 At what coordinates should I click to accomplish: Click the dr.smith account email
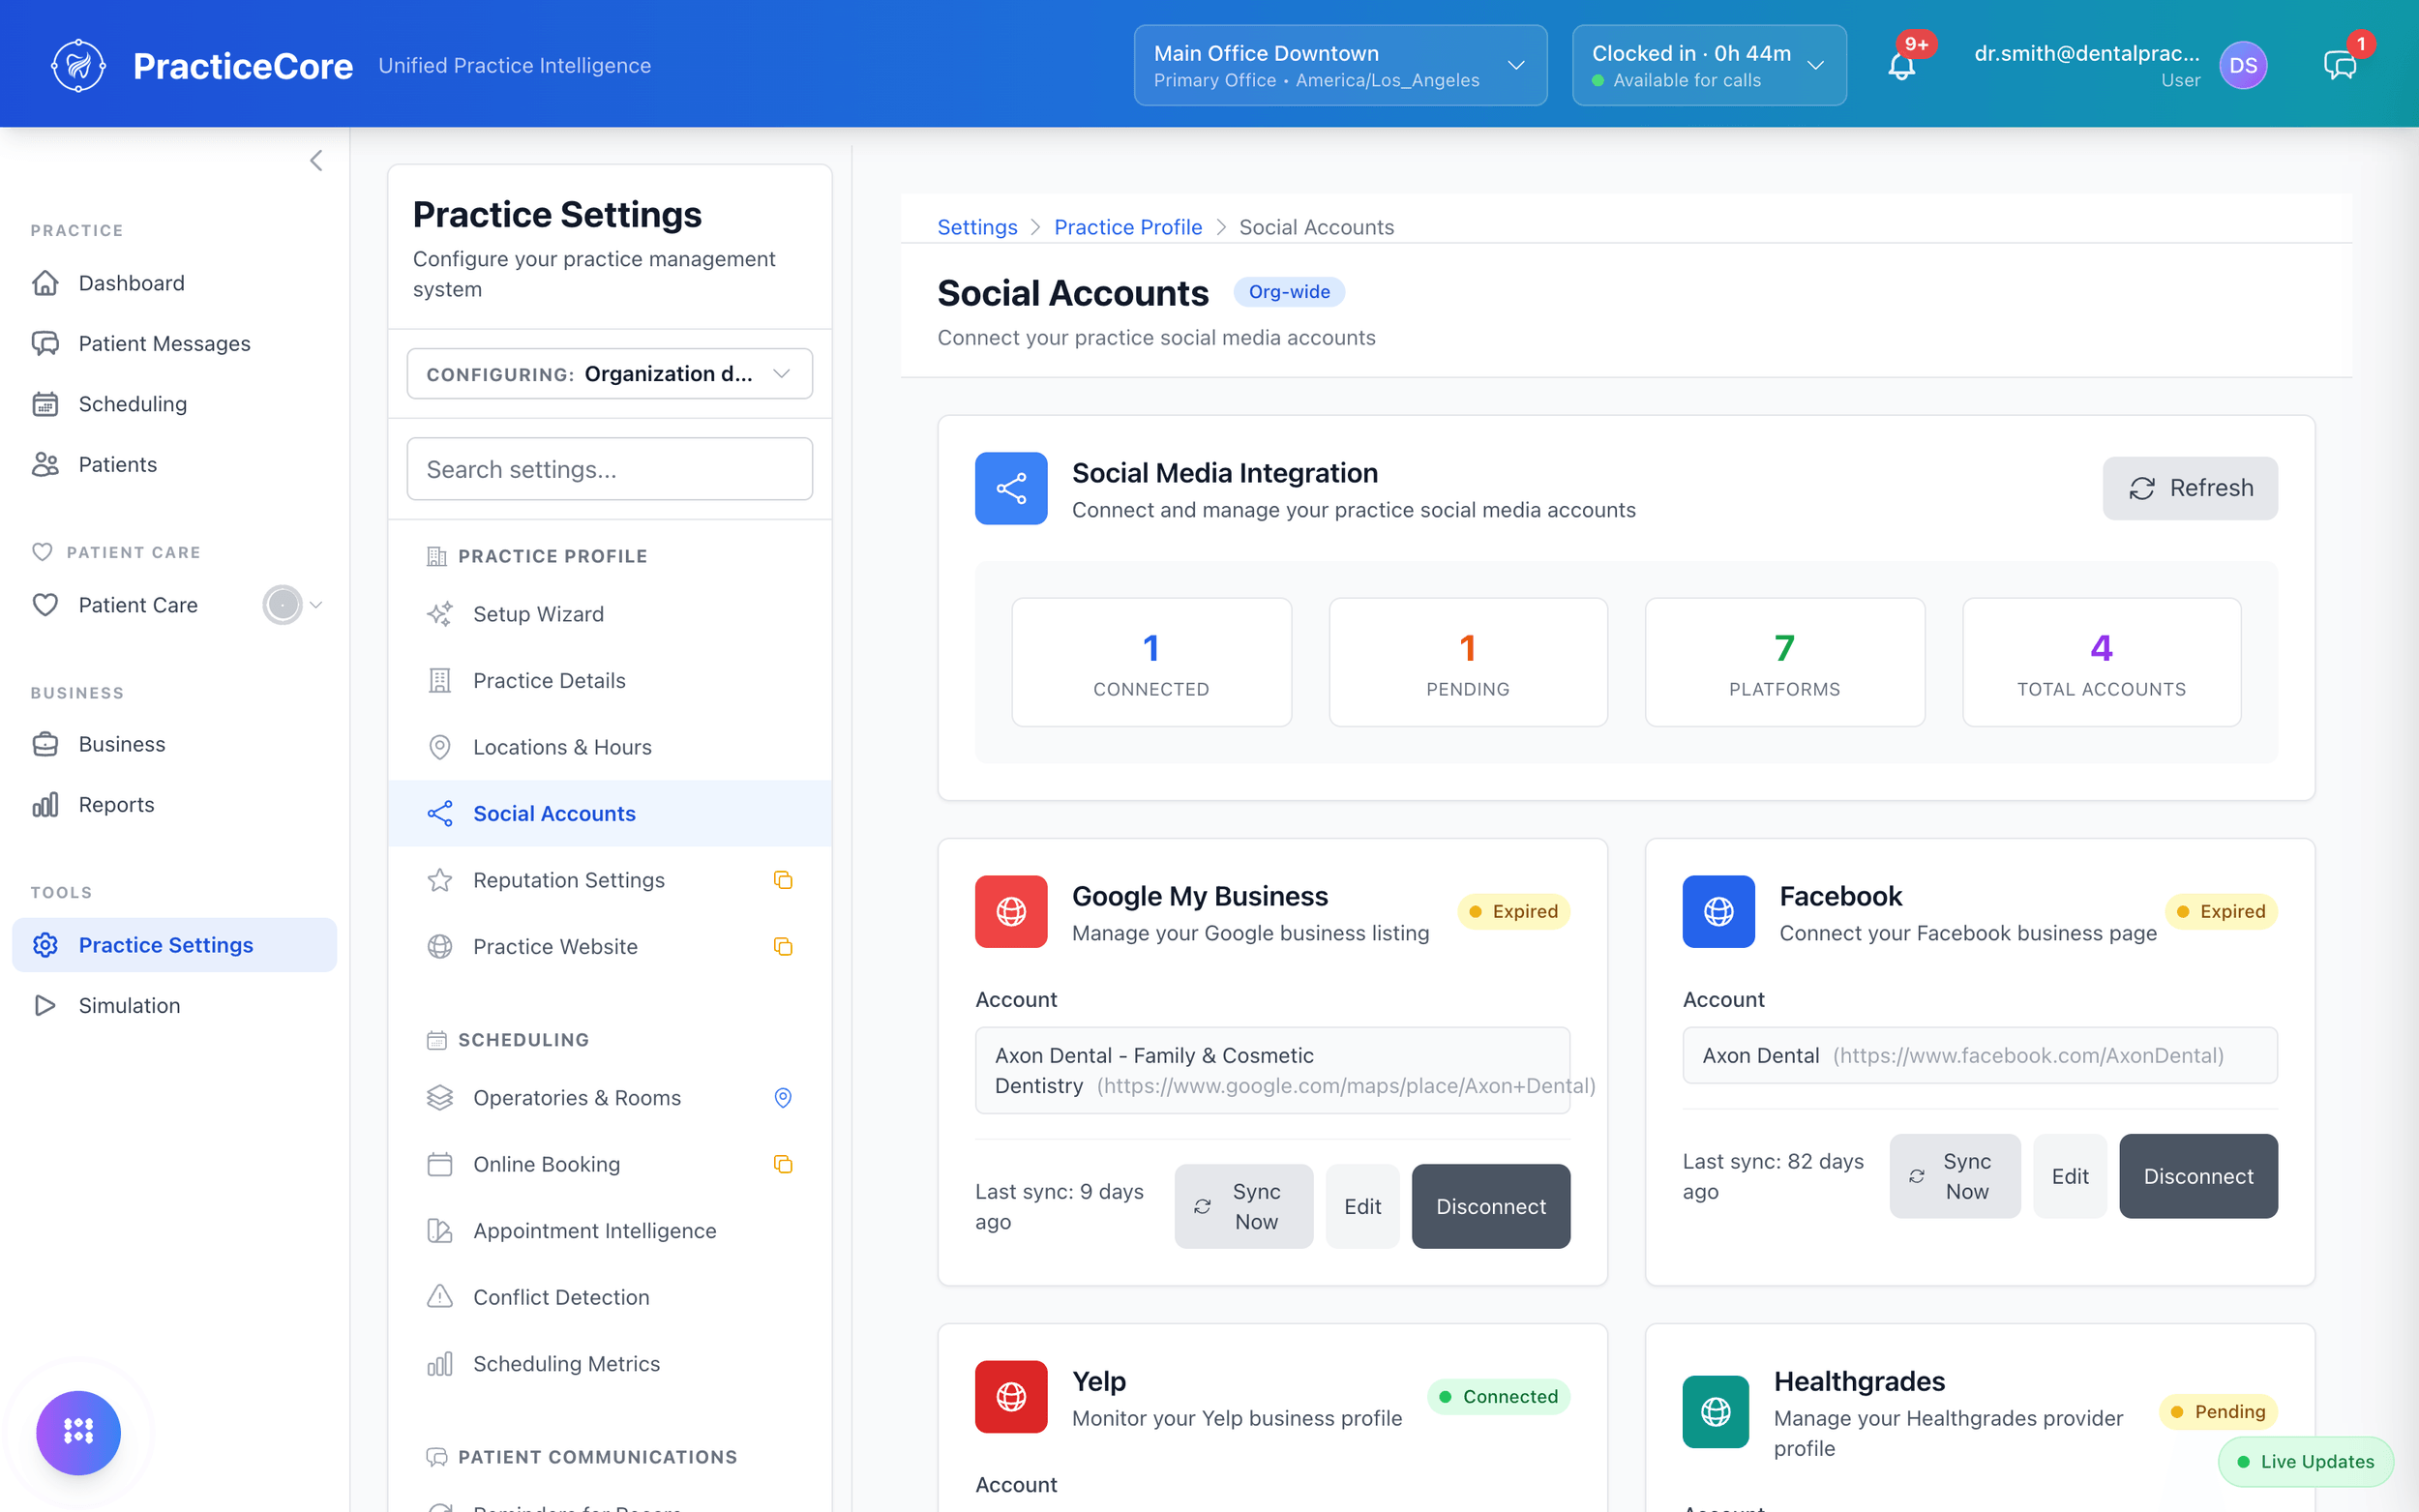point(2086,54)
